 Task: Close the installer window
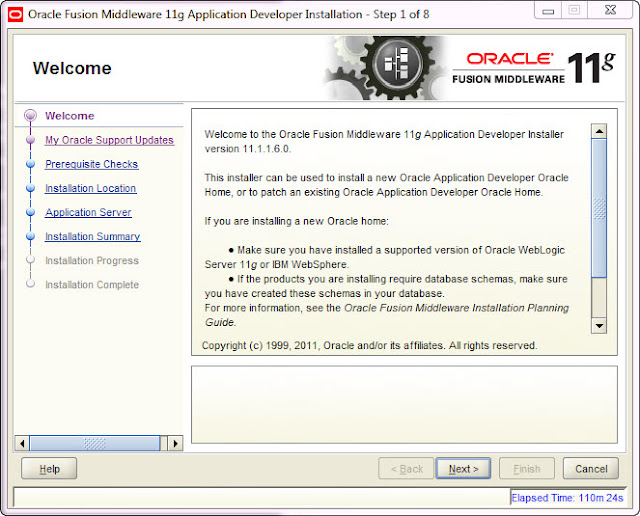coord(611,11)
